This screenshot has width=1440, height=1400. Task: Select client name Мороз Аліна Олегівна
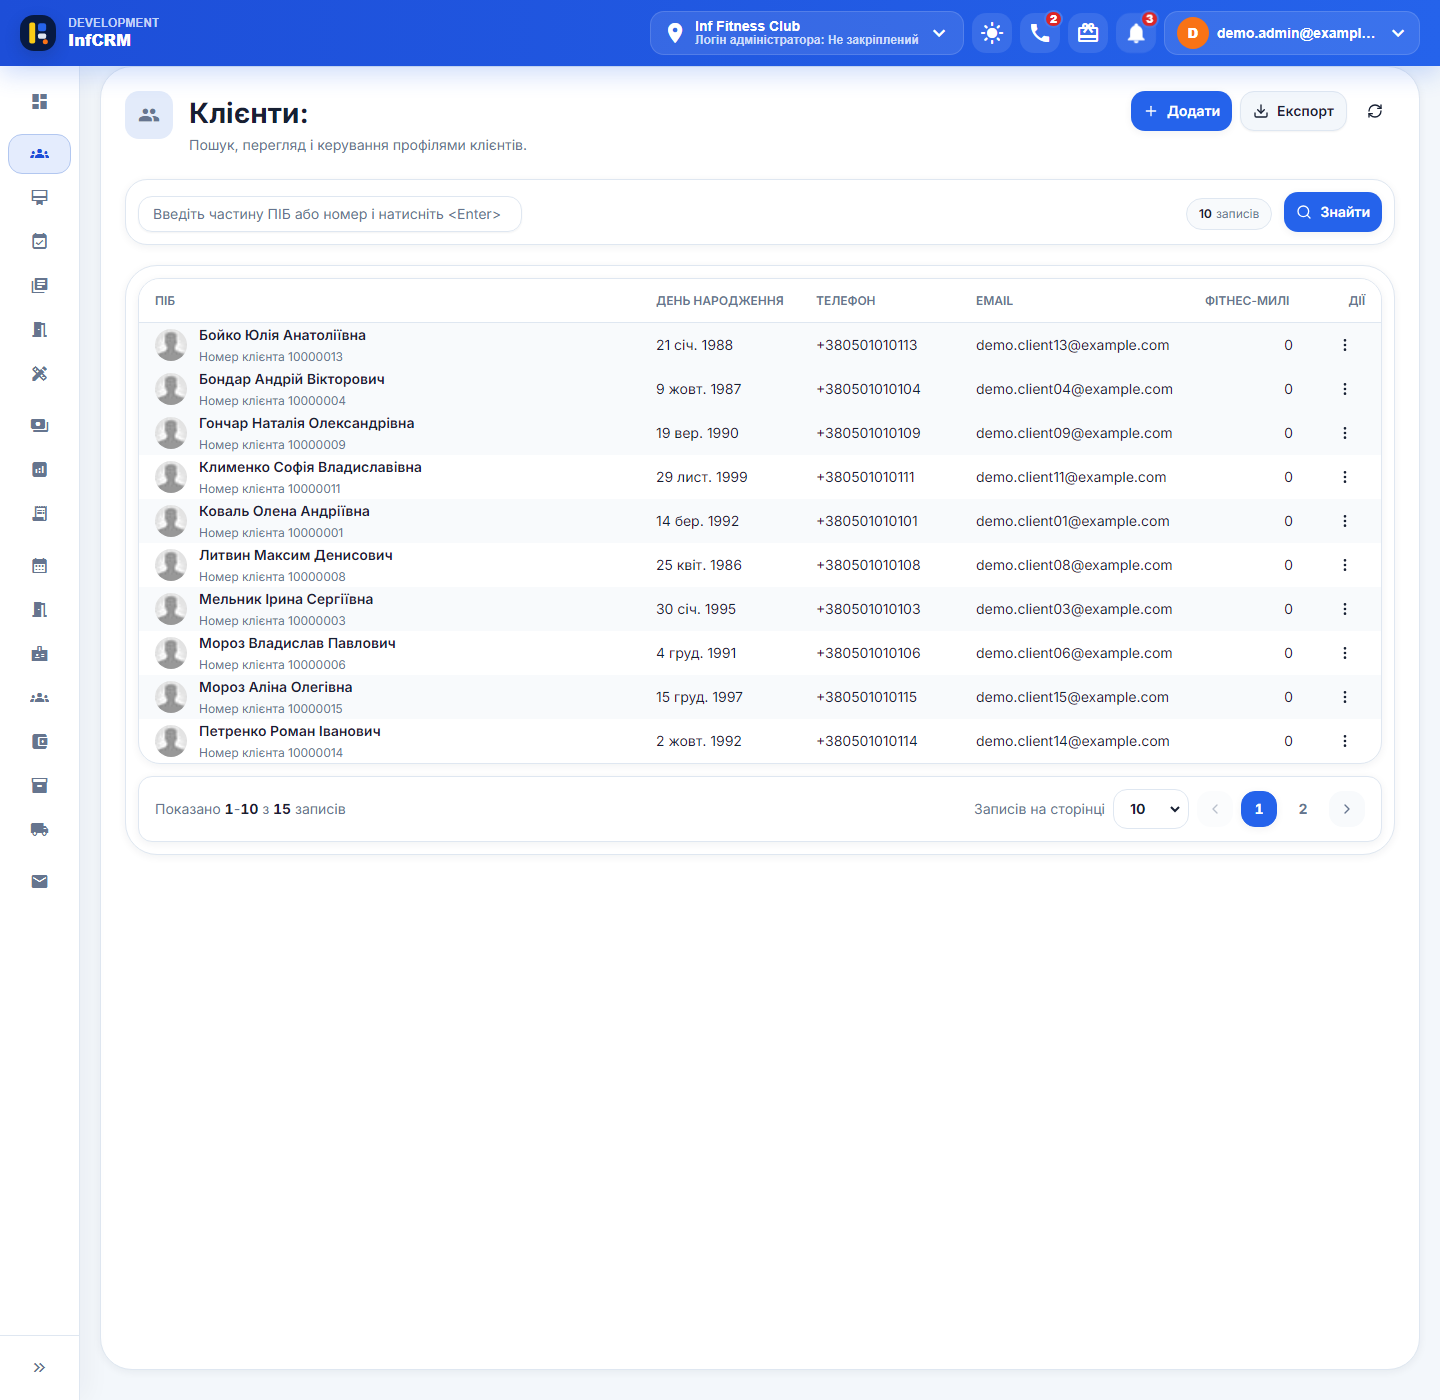[275, 687]
